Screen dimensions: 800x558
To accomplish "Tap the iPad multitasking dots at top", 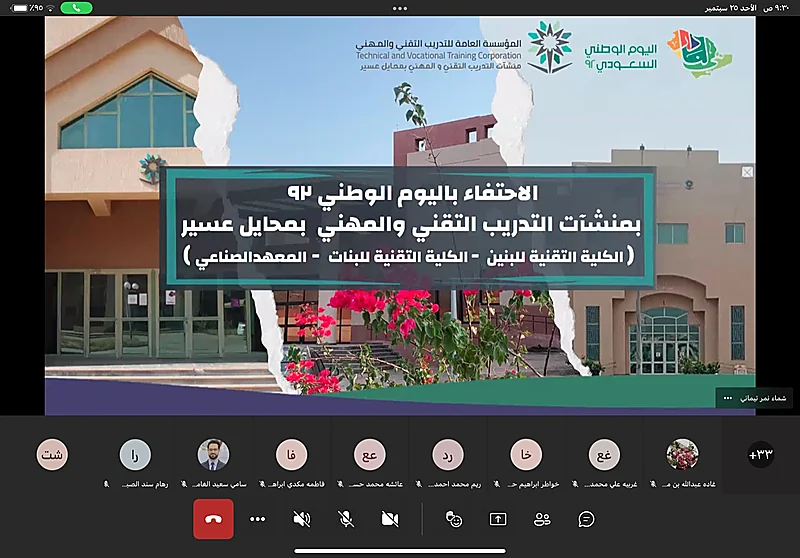I will click(400, 7).
